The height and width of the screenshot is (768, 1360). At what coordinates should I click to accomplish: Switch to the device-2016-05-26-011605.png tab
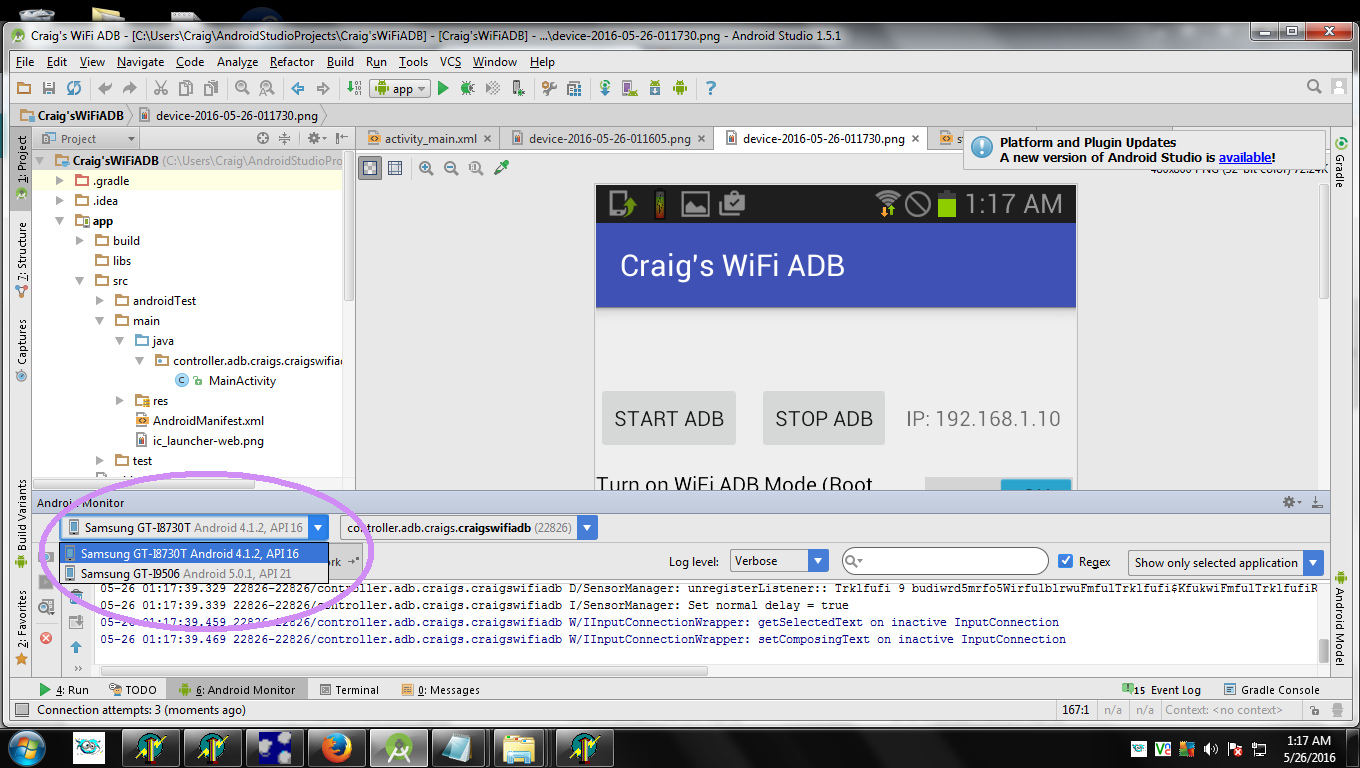tap(609, 138)
